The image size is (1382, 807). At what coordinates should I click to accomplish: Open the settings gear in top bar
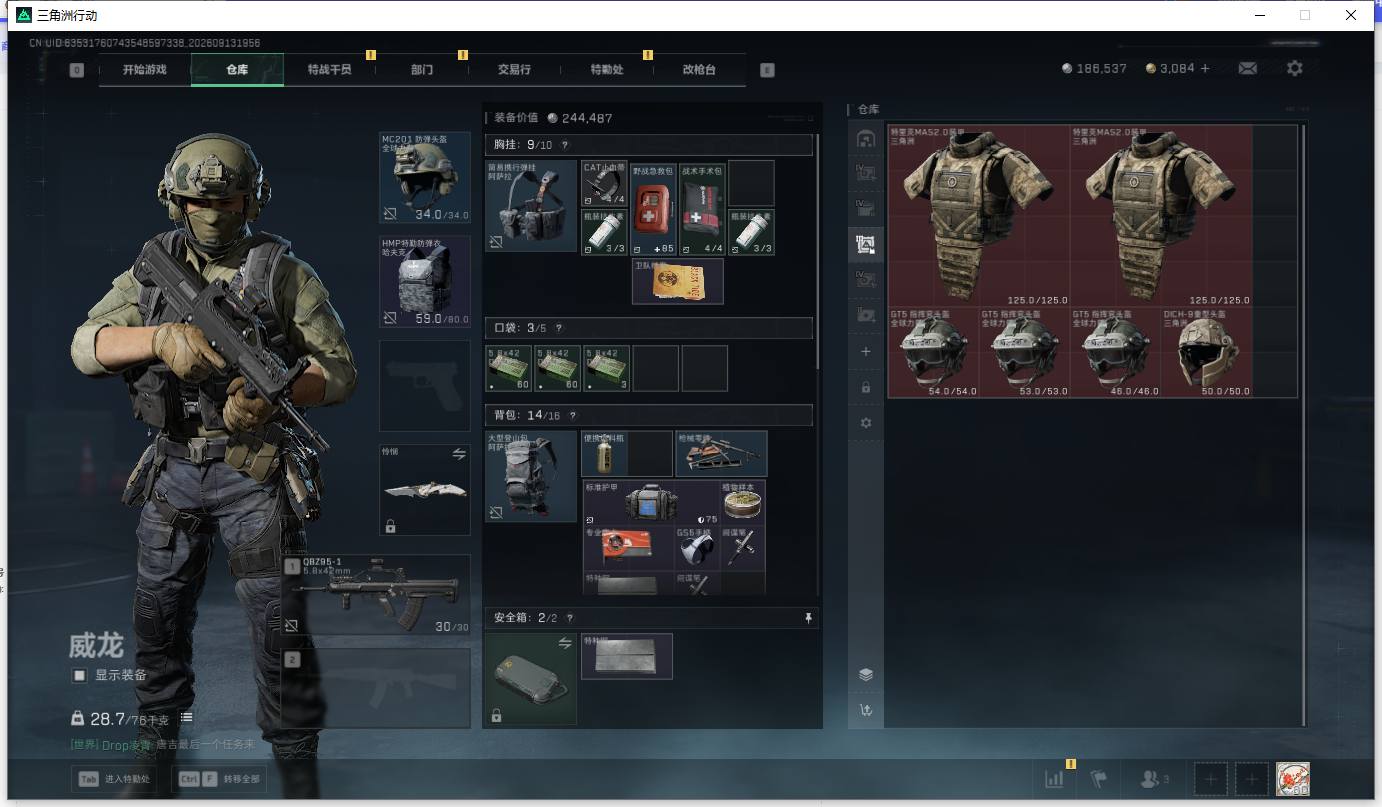point(1295,68)
